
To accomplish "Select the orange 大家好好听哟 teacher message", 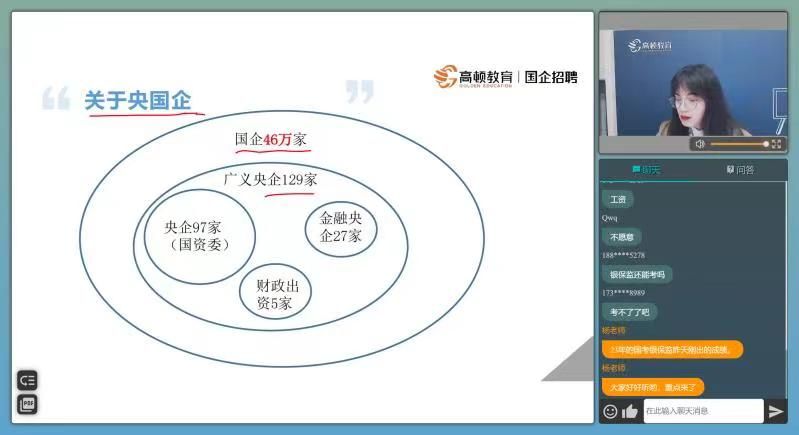I will tap(653, 386).
